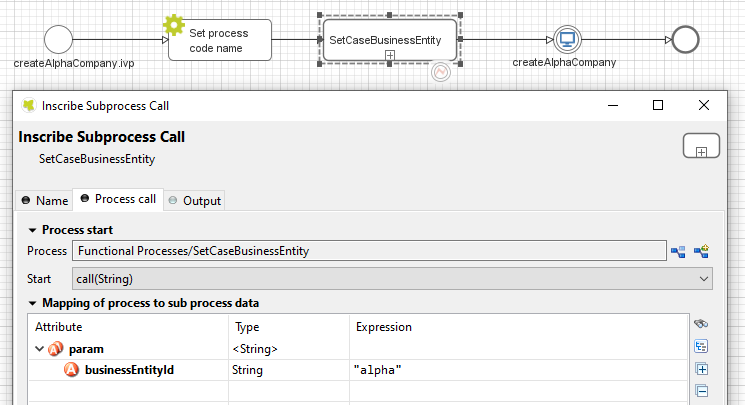Click the gear icon on Set process code name
Screen dimensions: 745x405
click(173, 25)
